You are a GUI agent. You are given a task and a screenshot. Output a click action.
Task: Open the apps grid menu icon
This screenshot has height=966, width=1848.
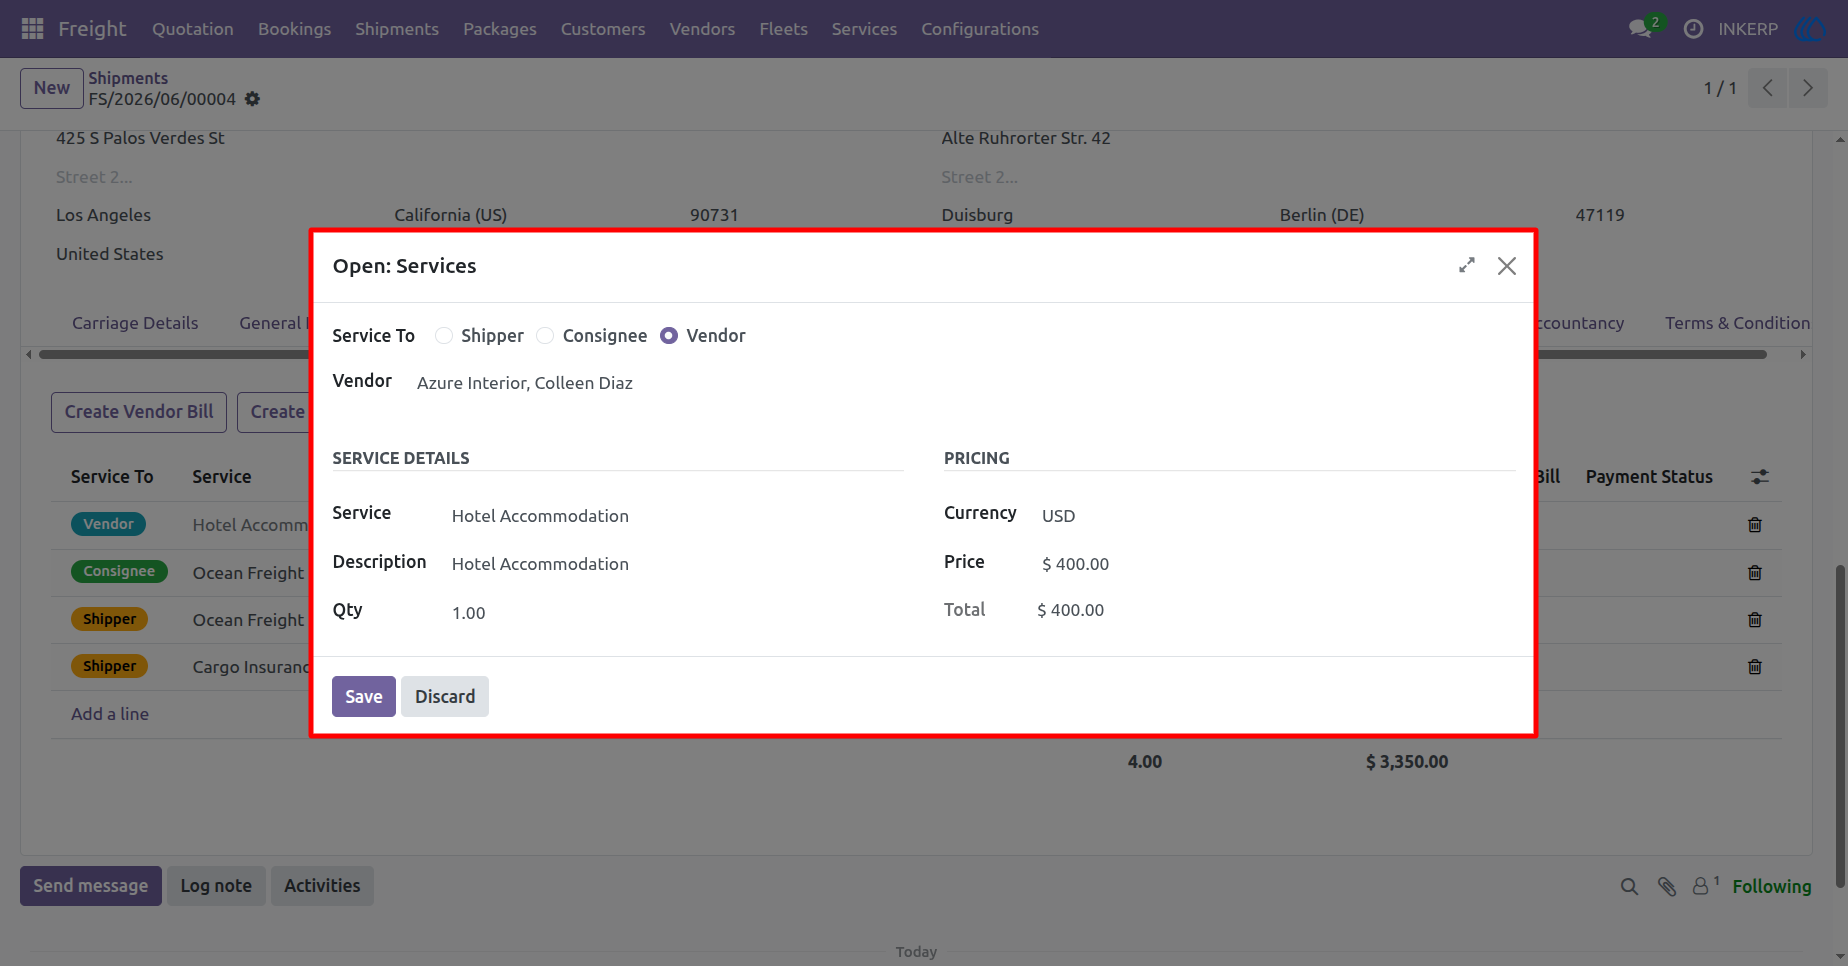[32, 29]
